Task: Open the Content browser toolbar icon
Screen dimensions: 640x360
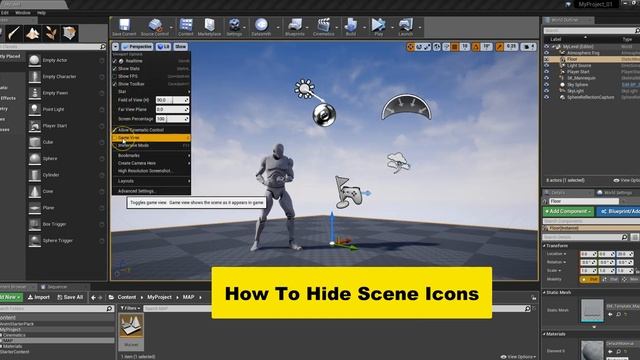Action: (186, 25)
